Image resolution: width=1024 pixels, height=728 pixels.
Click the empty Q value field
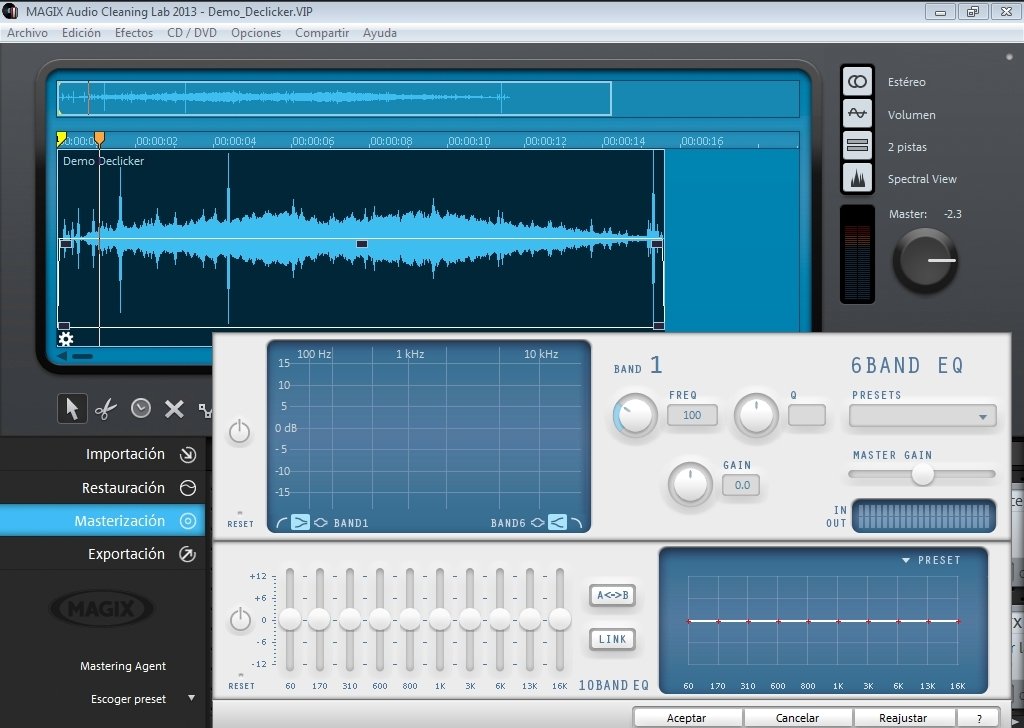pyautogui.click(x=807, y=415)
